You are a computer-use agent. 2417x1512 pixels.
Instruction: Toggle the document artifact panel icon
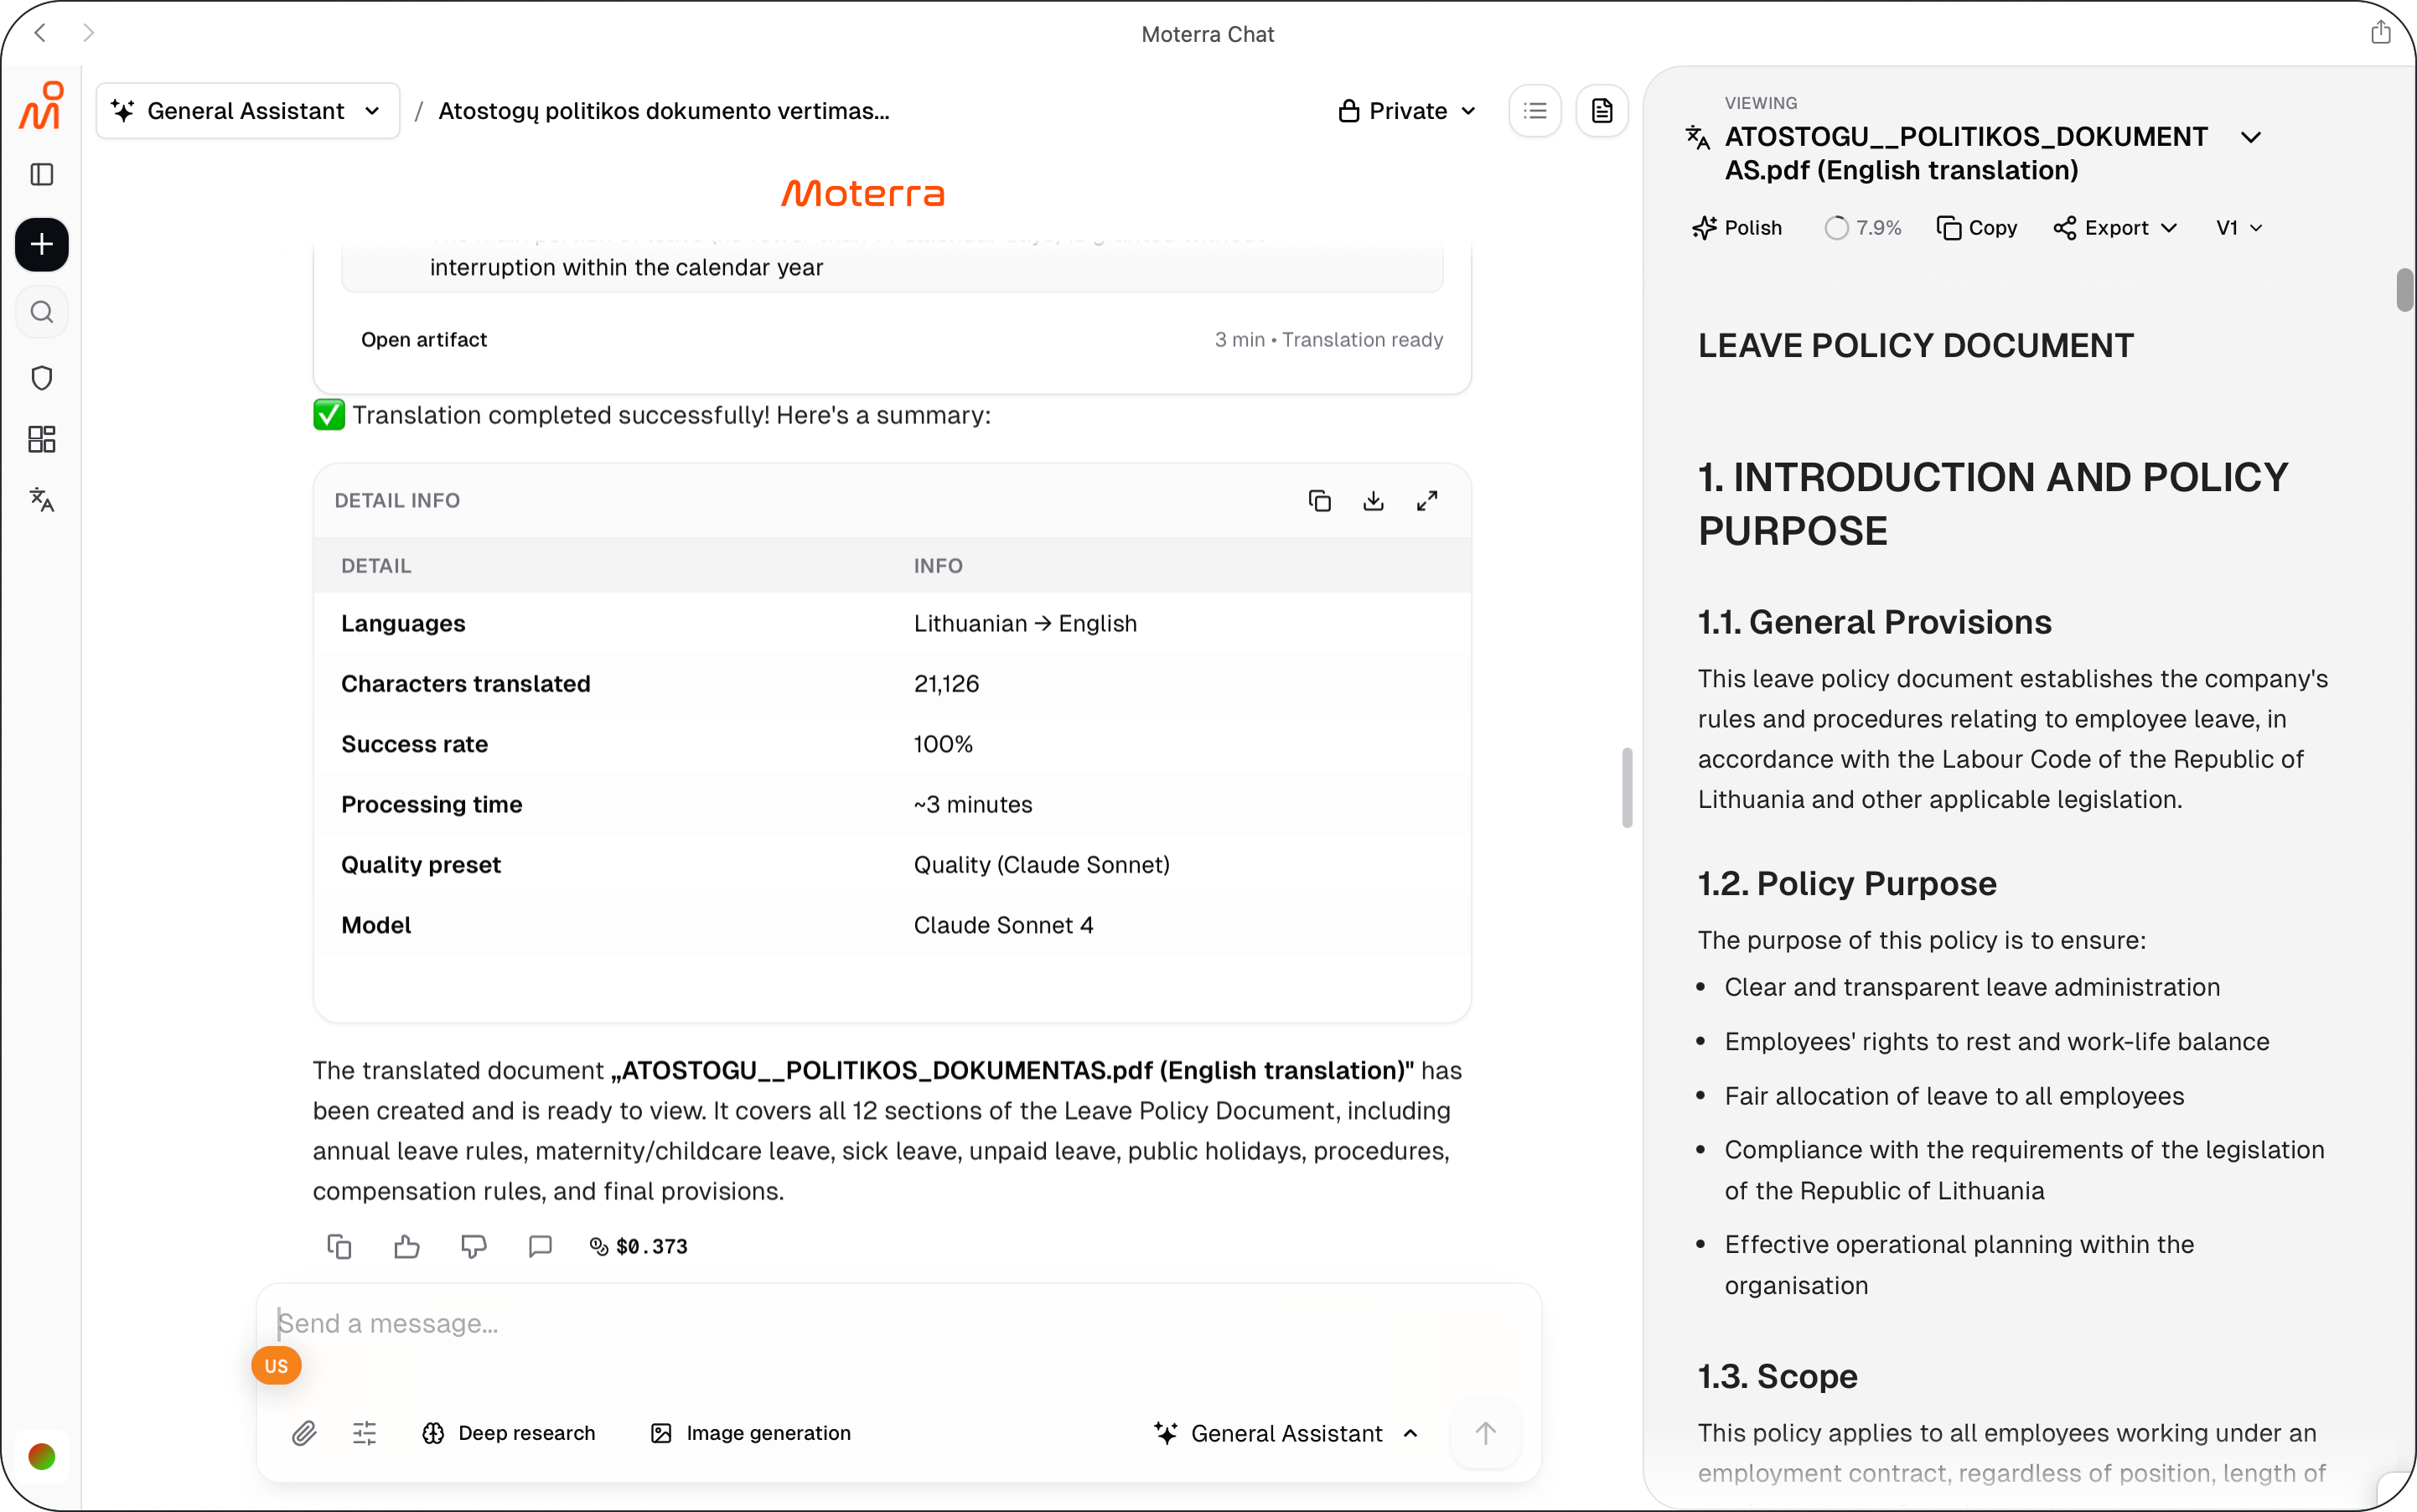coord(1602,110)
